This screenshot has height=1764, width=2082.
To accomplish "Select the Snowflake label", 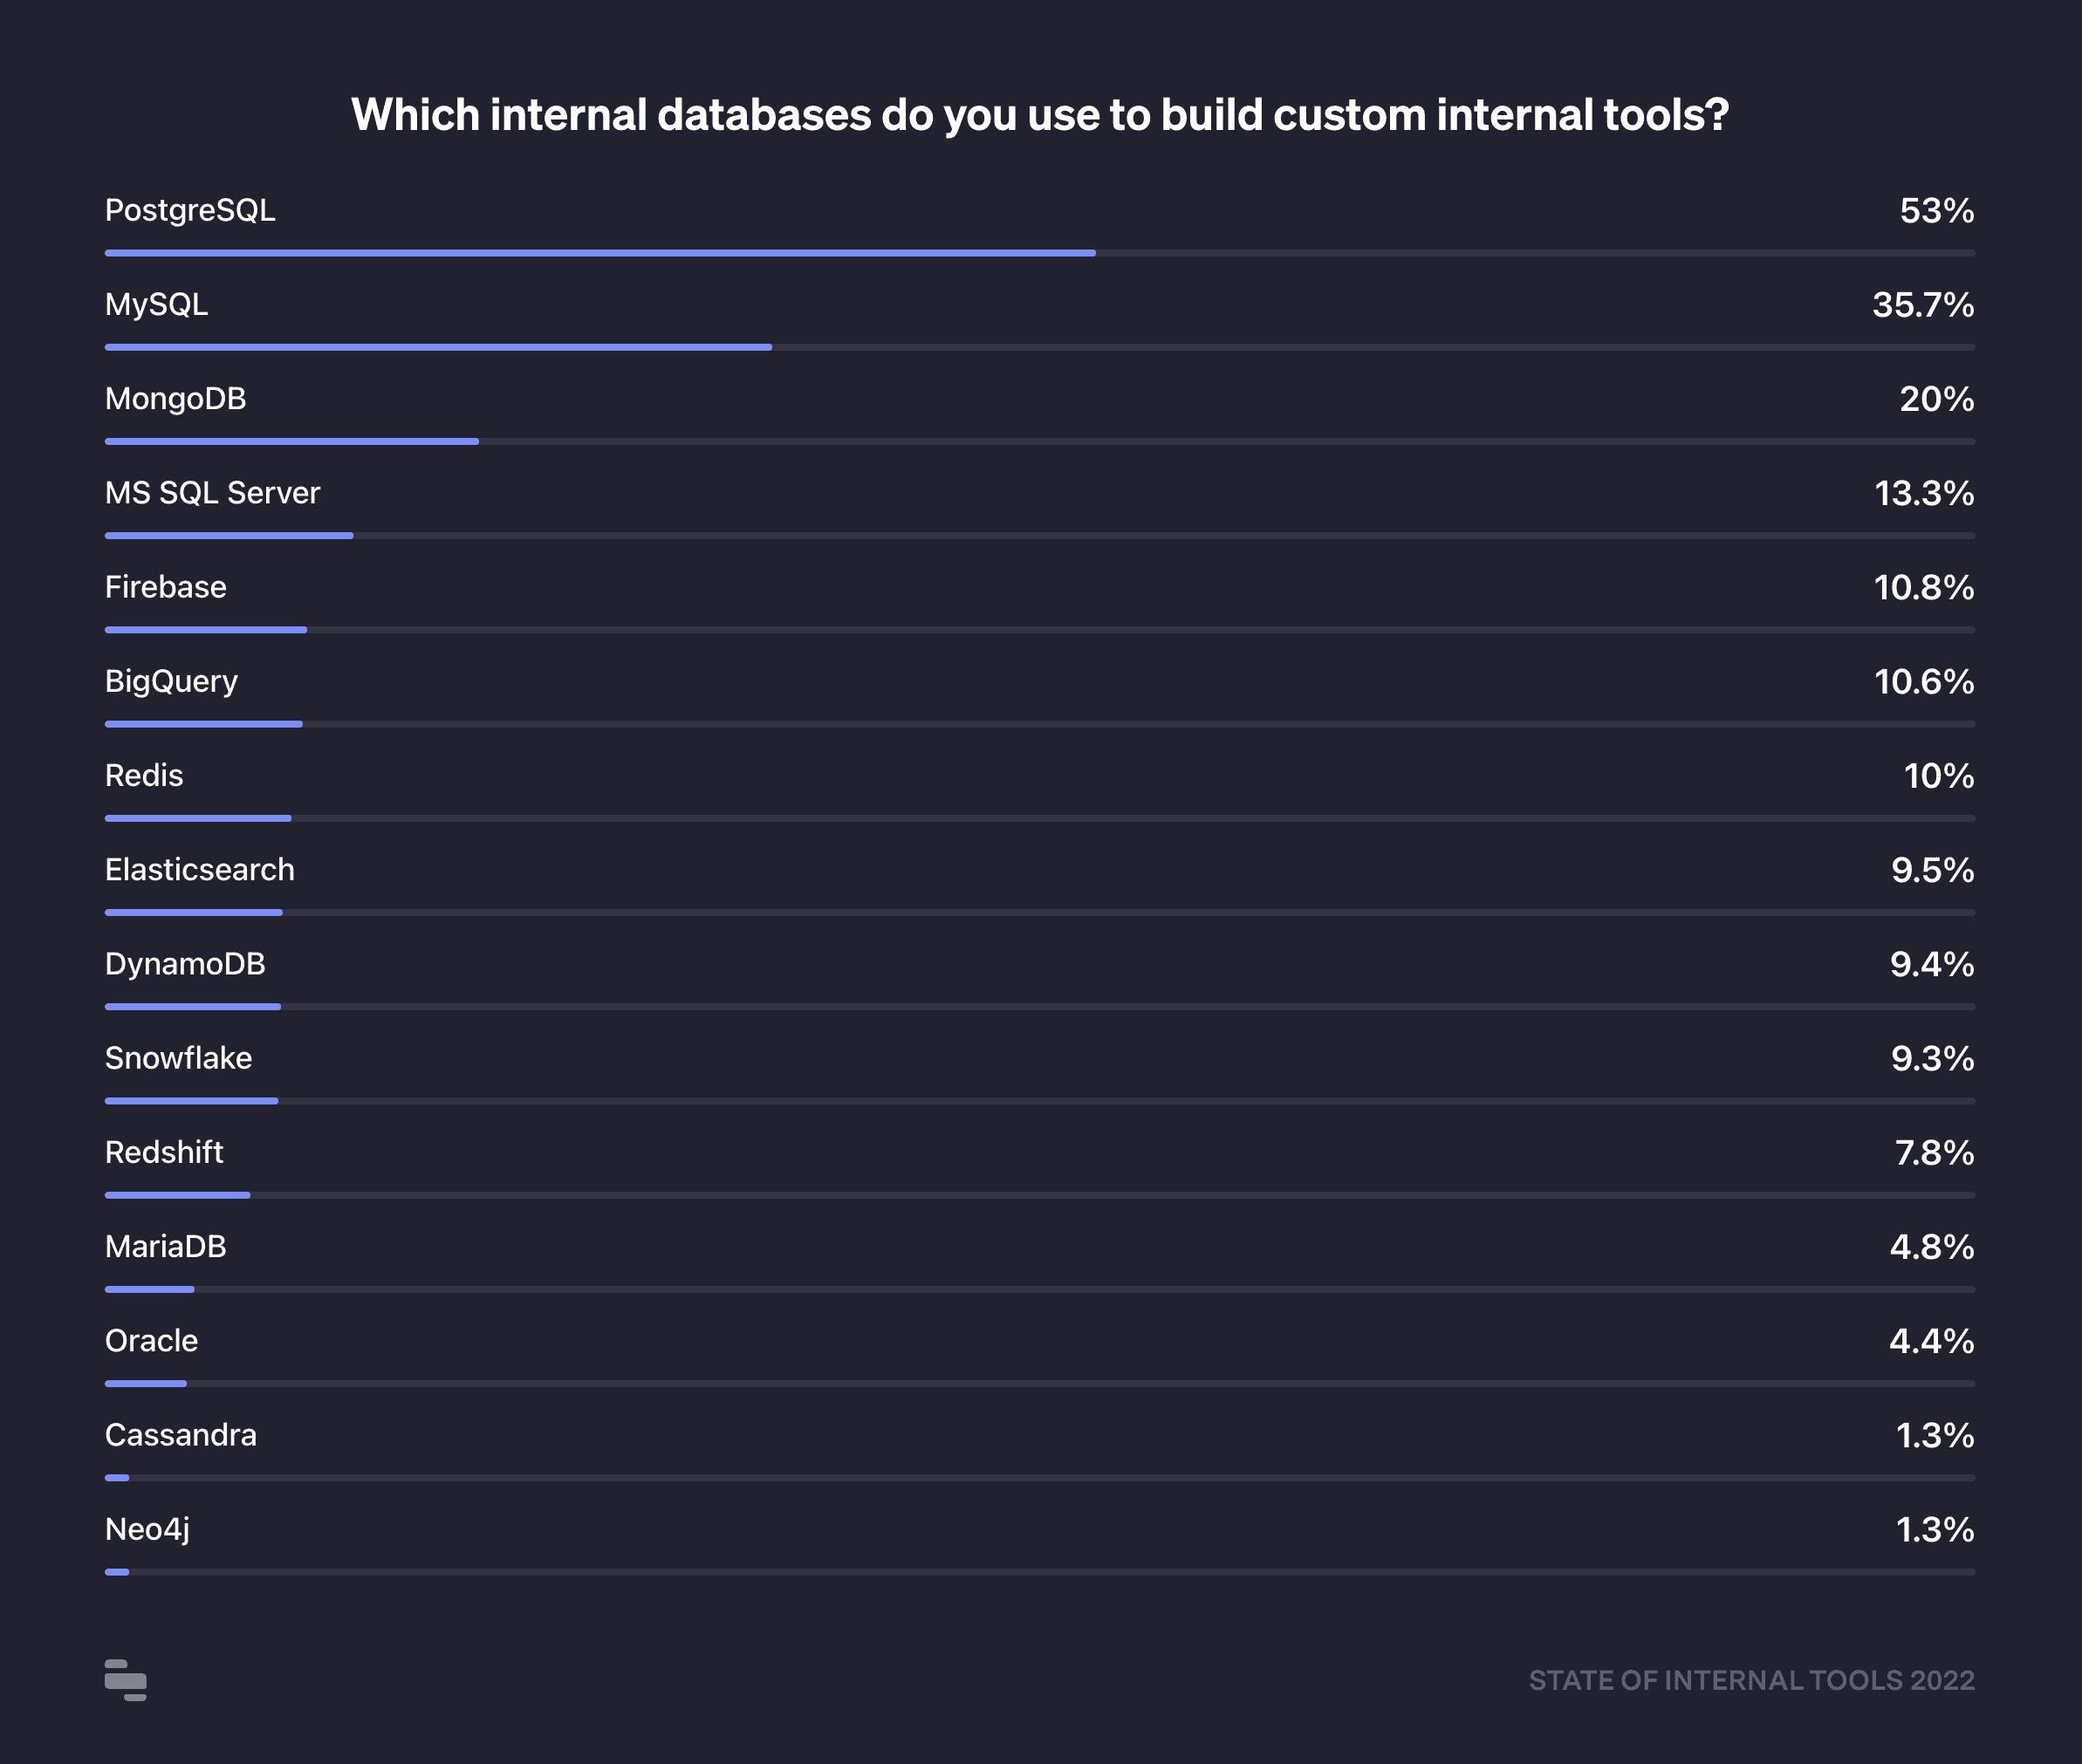I will (178, 1058).
